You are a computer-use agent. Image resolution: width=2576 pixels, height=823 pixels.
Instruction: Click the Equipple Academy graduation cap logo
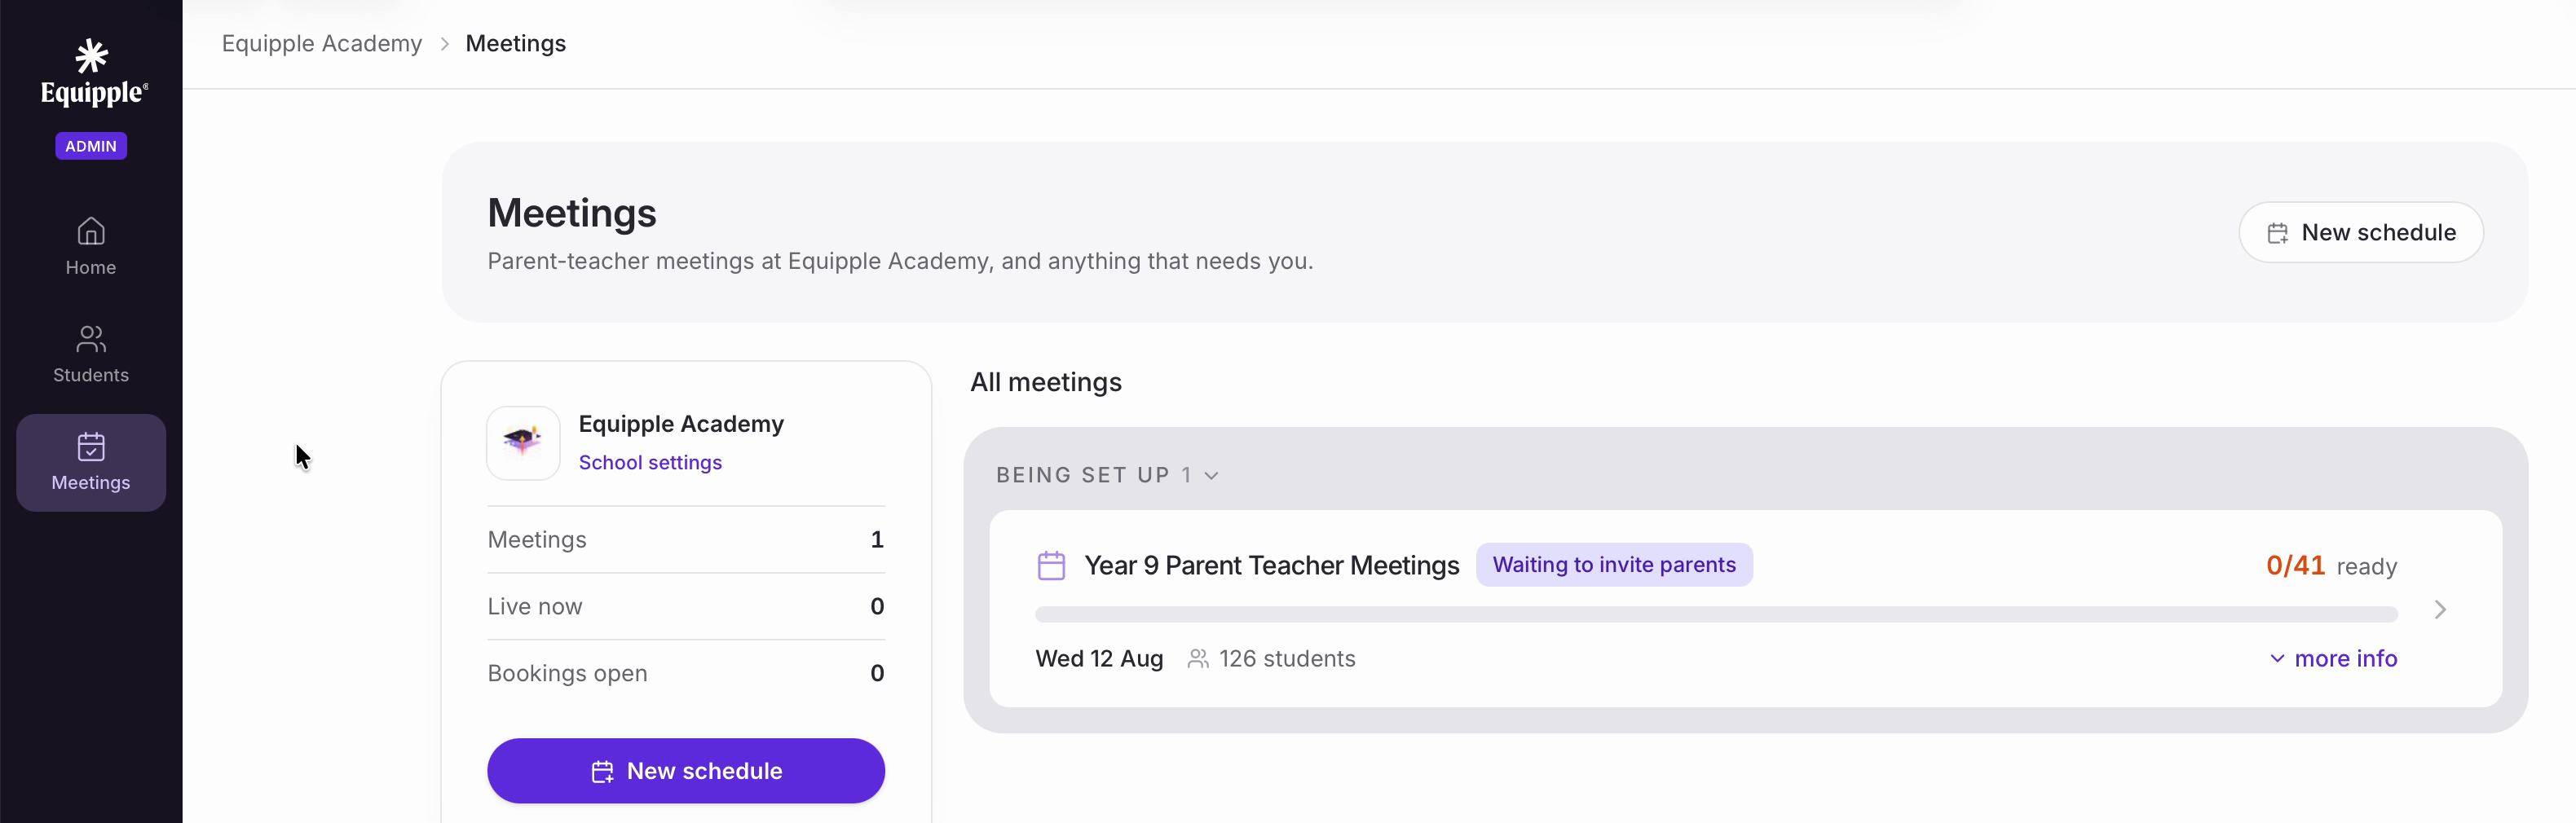click(x=523, y=443)
